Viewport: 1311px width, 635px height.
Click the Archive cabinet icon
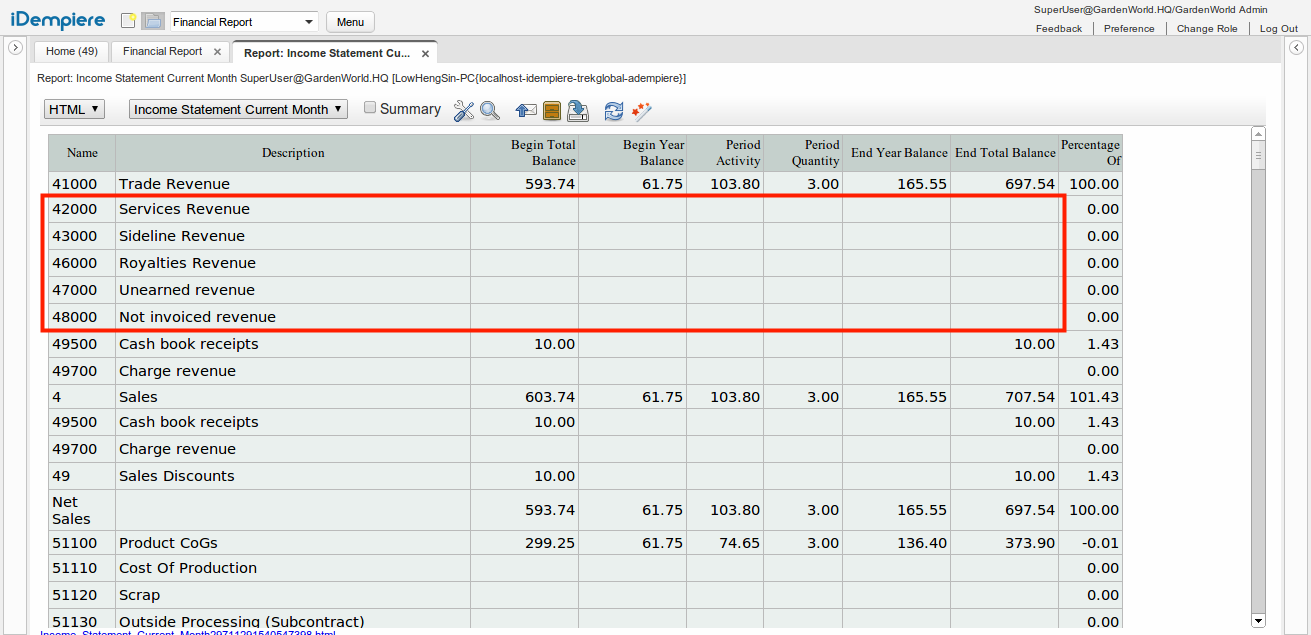[552, 111]
